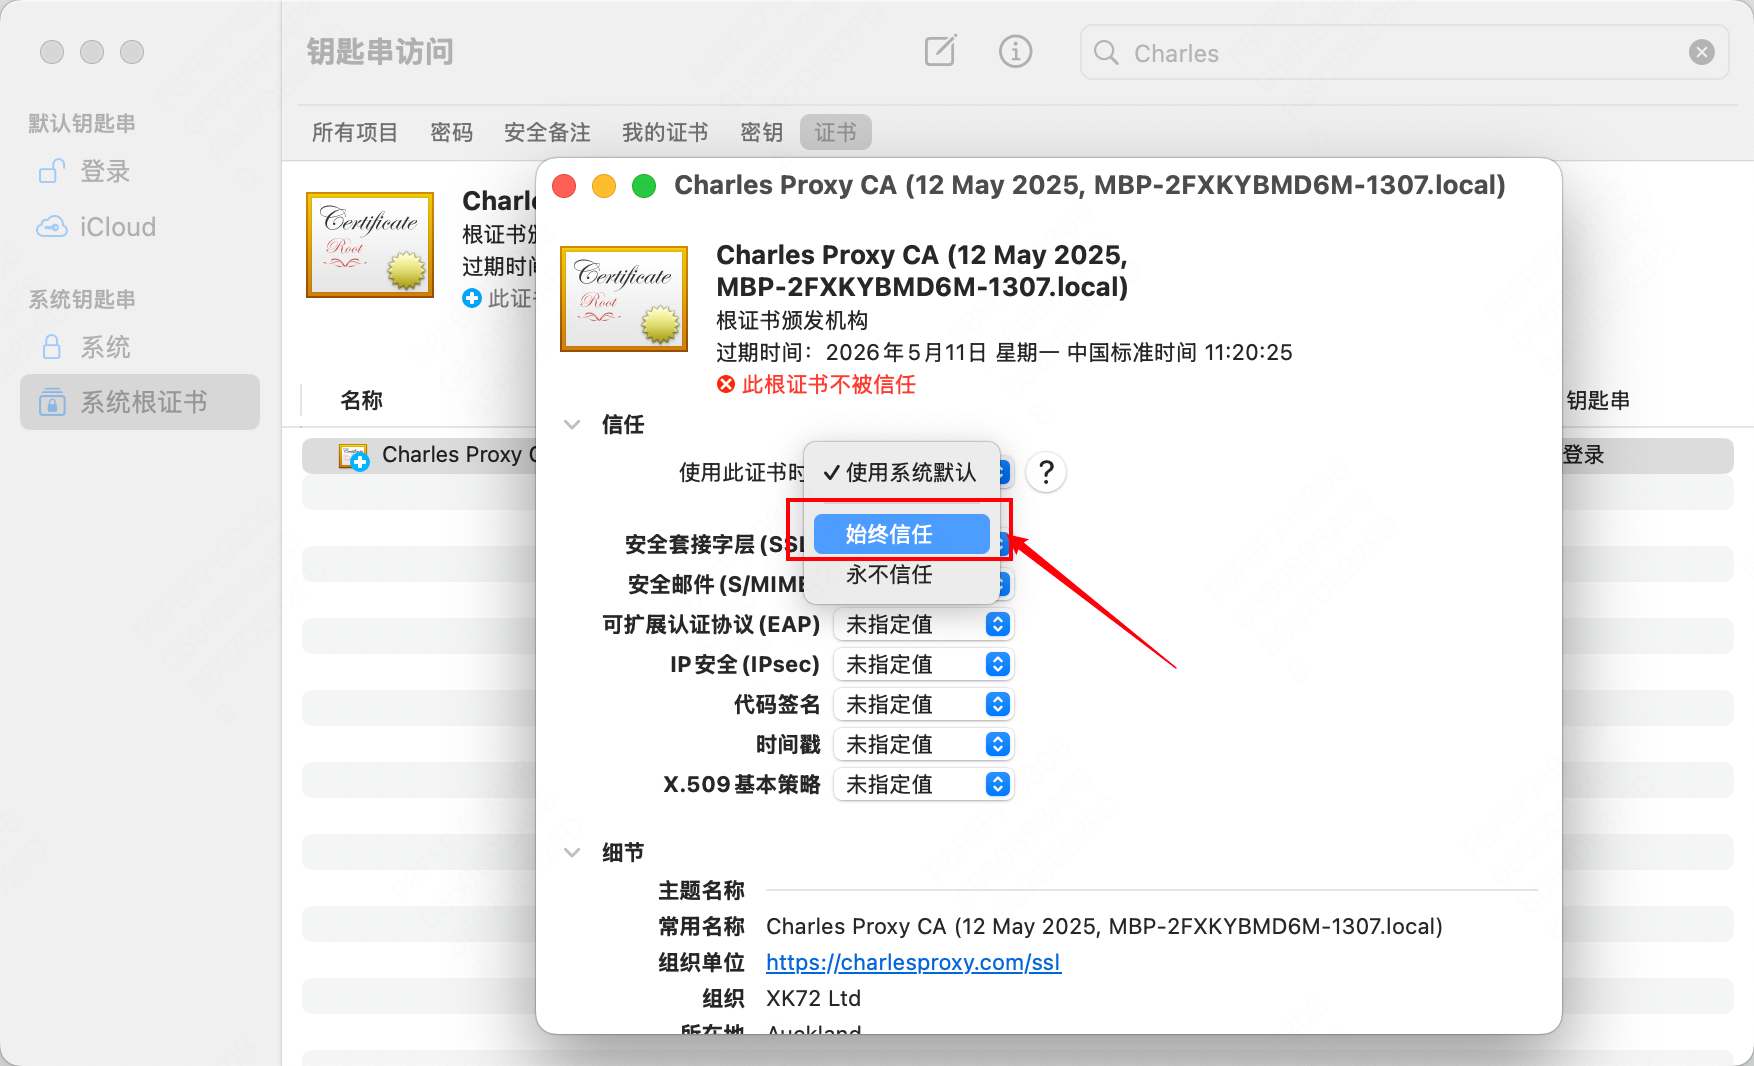
Task: Open the IPsec trust dropdown
Action: tap(923, 664)
